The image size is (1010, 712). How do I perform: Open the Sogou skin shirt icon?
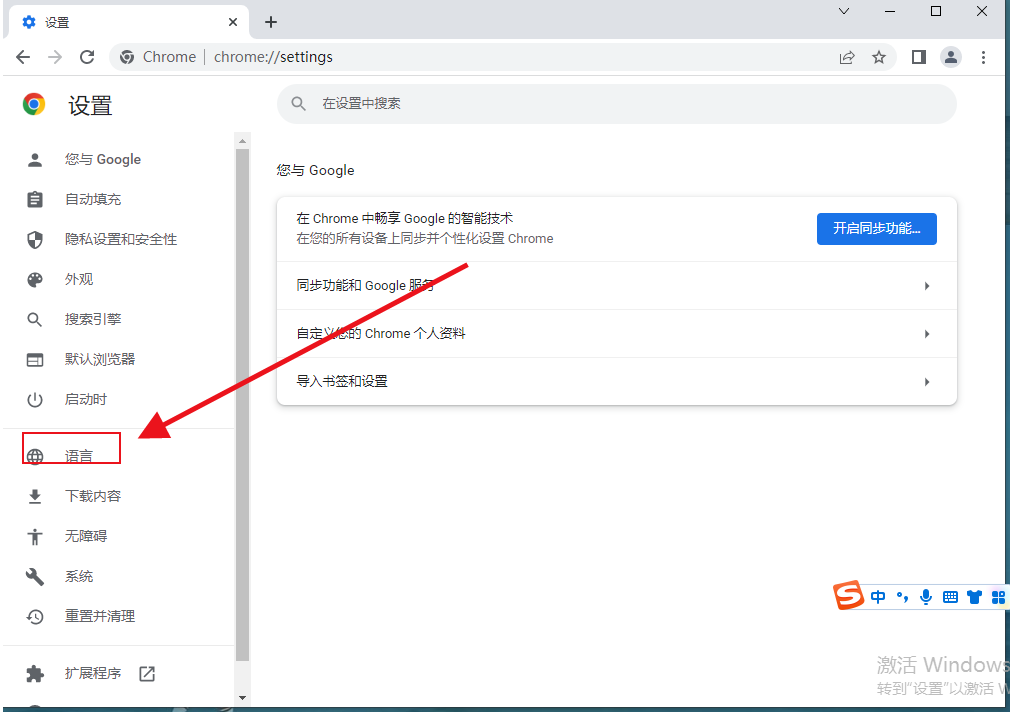[974, 597]
